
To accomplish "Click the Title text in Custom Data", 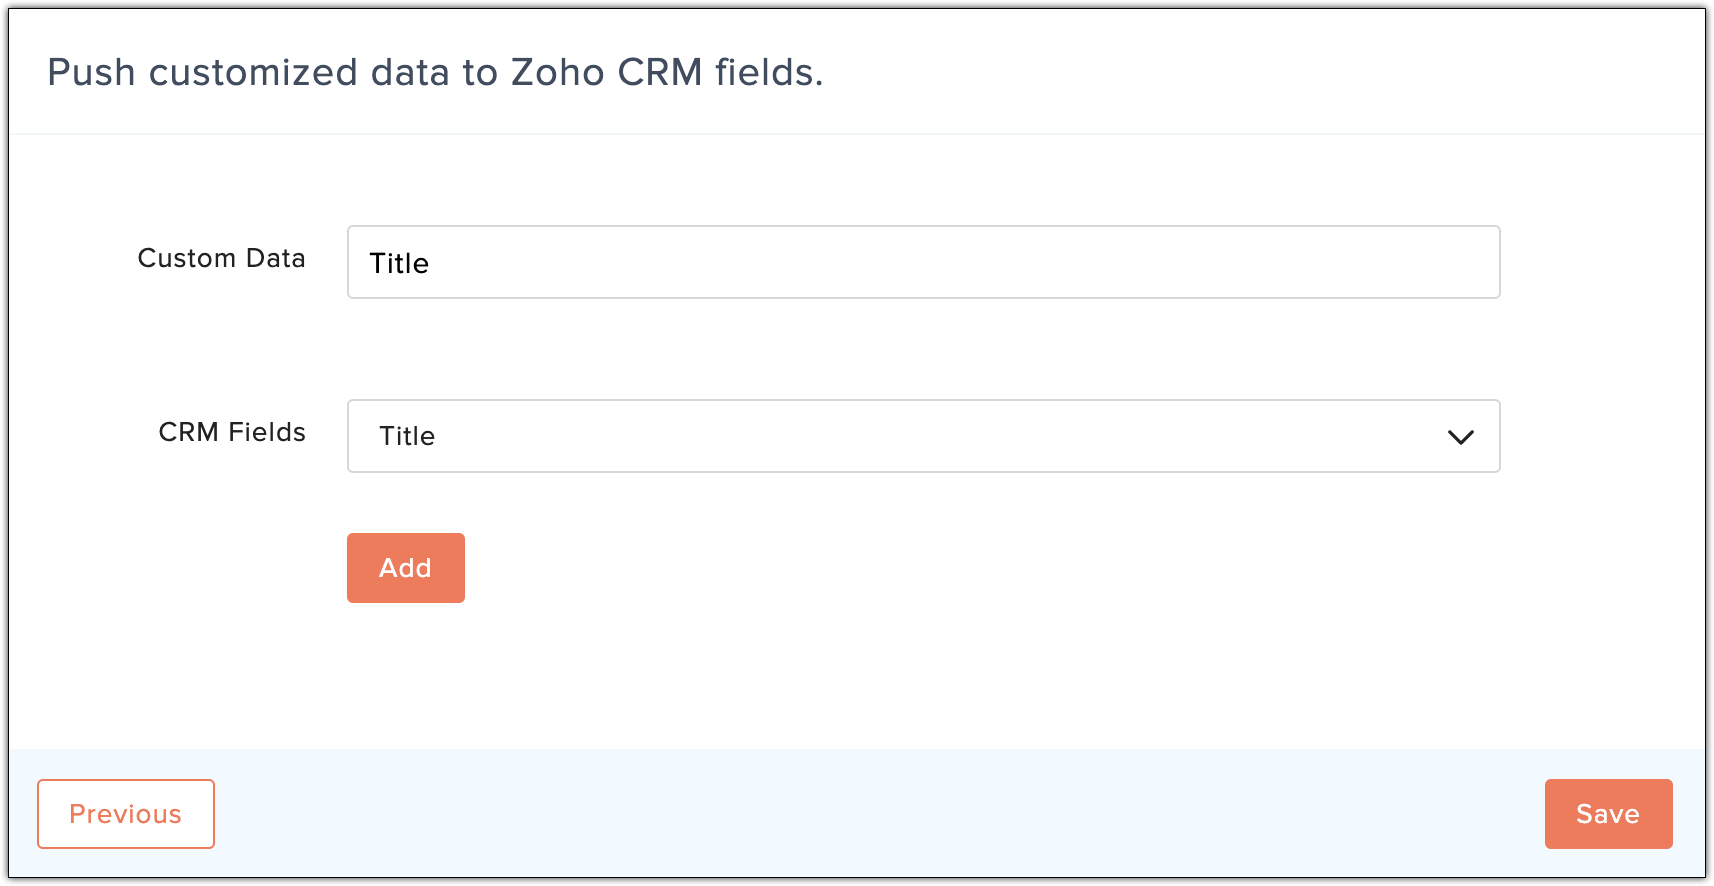I will [x=399, y=263].
